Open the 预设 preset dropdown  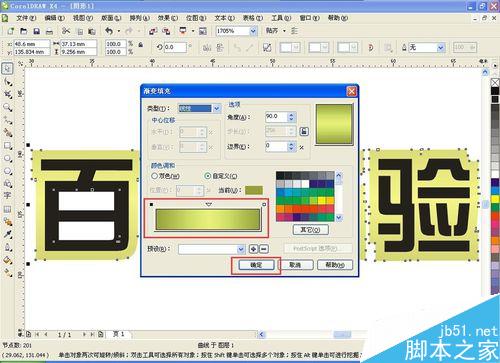pyautogui.click(x=241, y=249)
